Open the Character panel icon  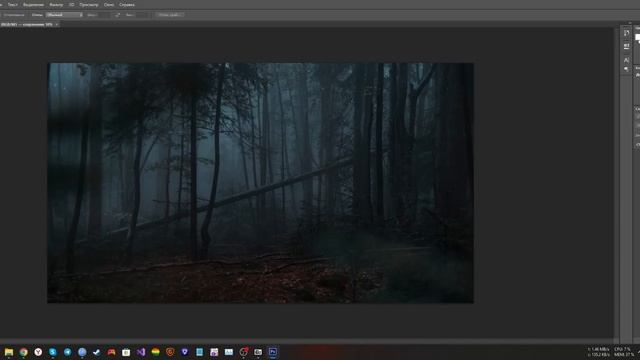click(x=627, y=60)
